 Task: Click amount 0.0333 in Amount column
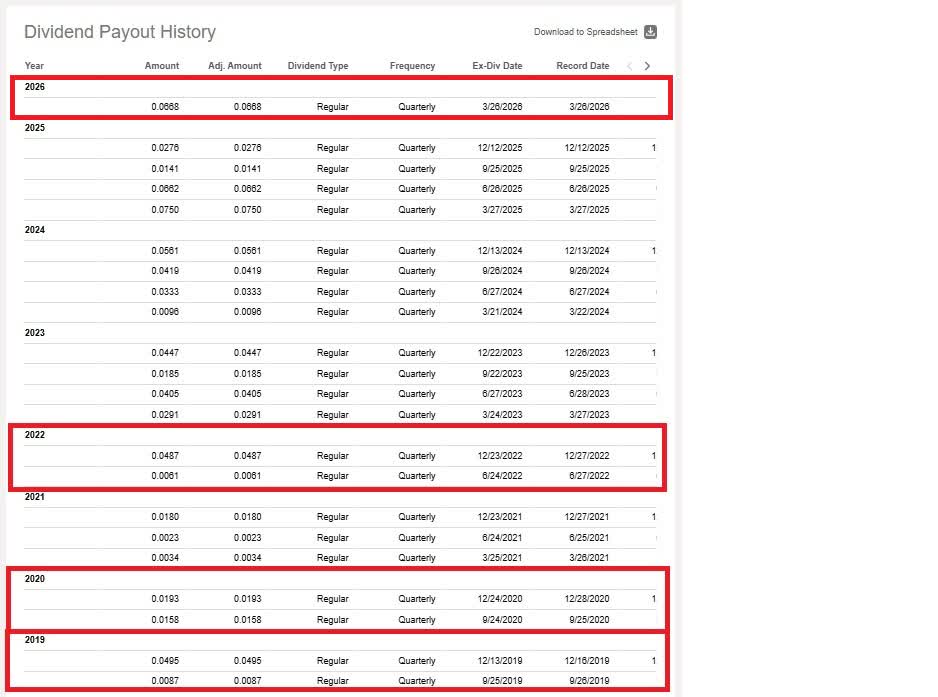165,292
